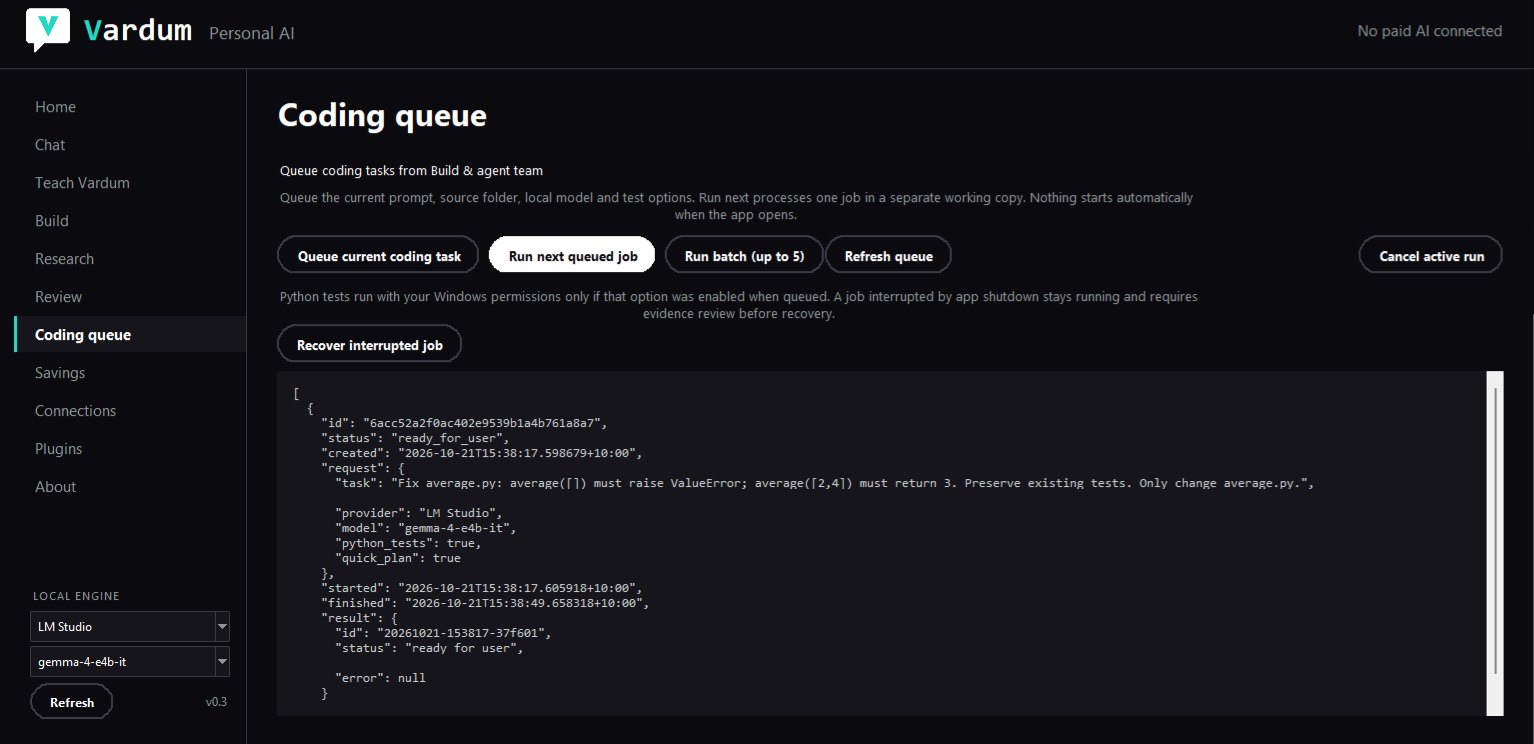The image size is (1534, 744).
Task: Open the About page
Action: pos(55,487)
